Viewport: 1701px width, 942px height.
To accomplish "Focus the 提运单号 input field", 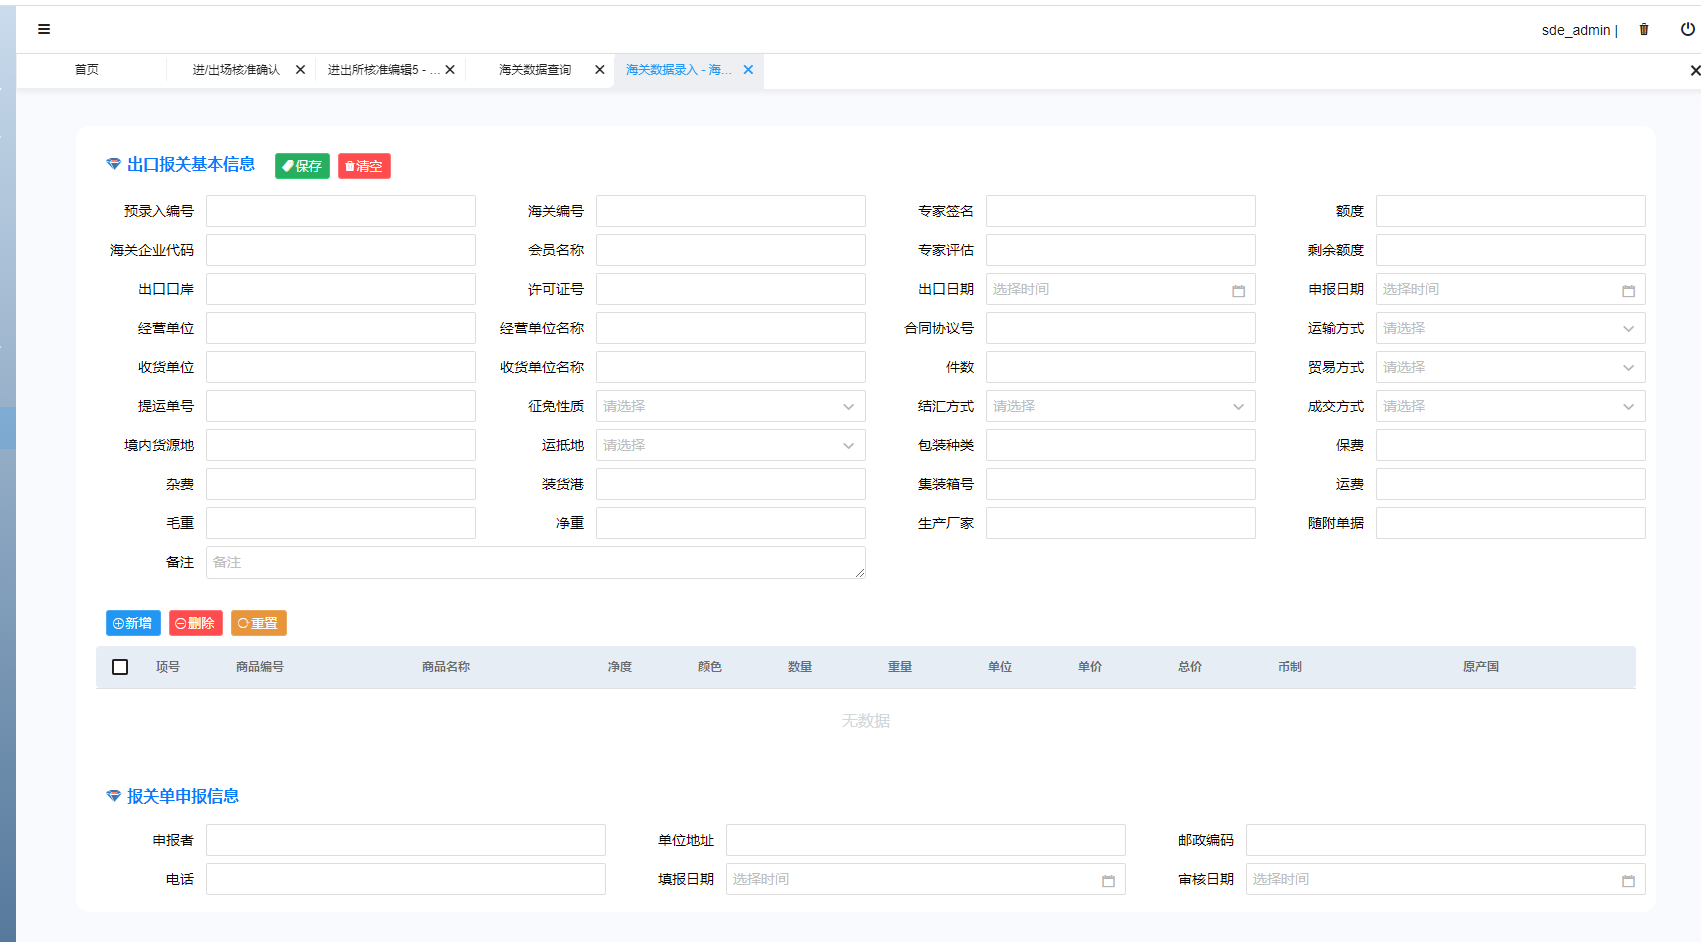I will coord(340,406).
